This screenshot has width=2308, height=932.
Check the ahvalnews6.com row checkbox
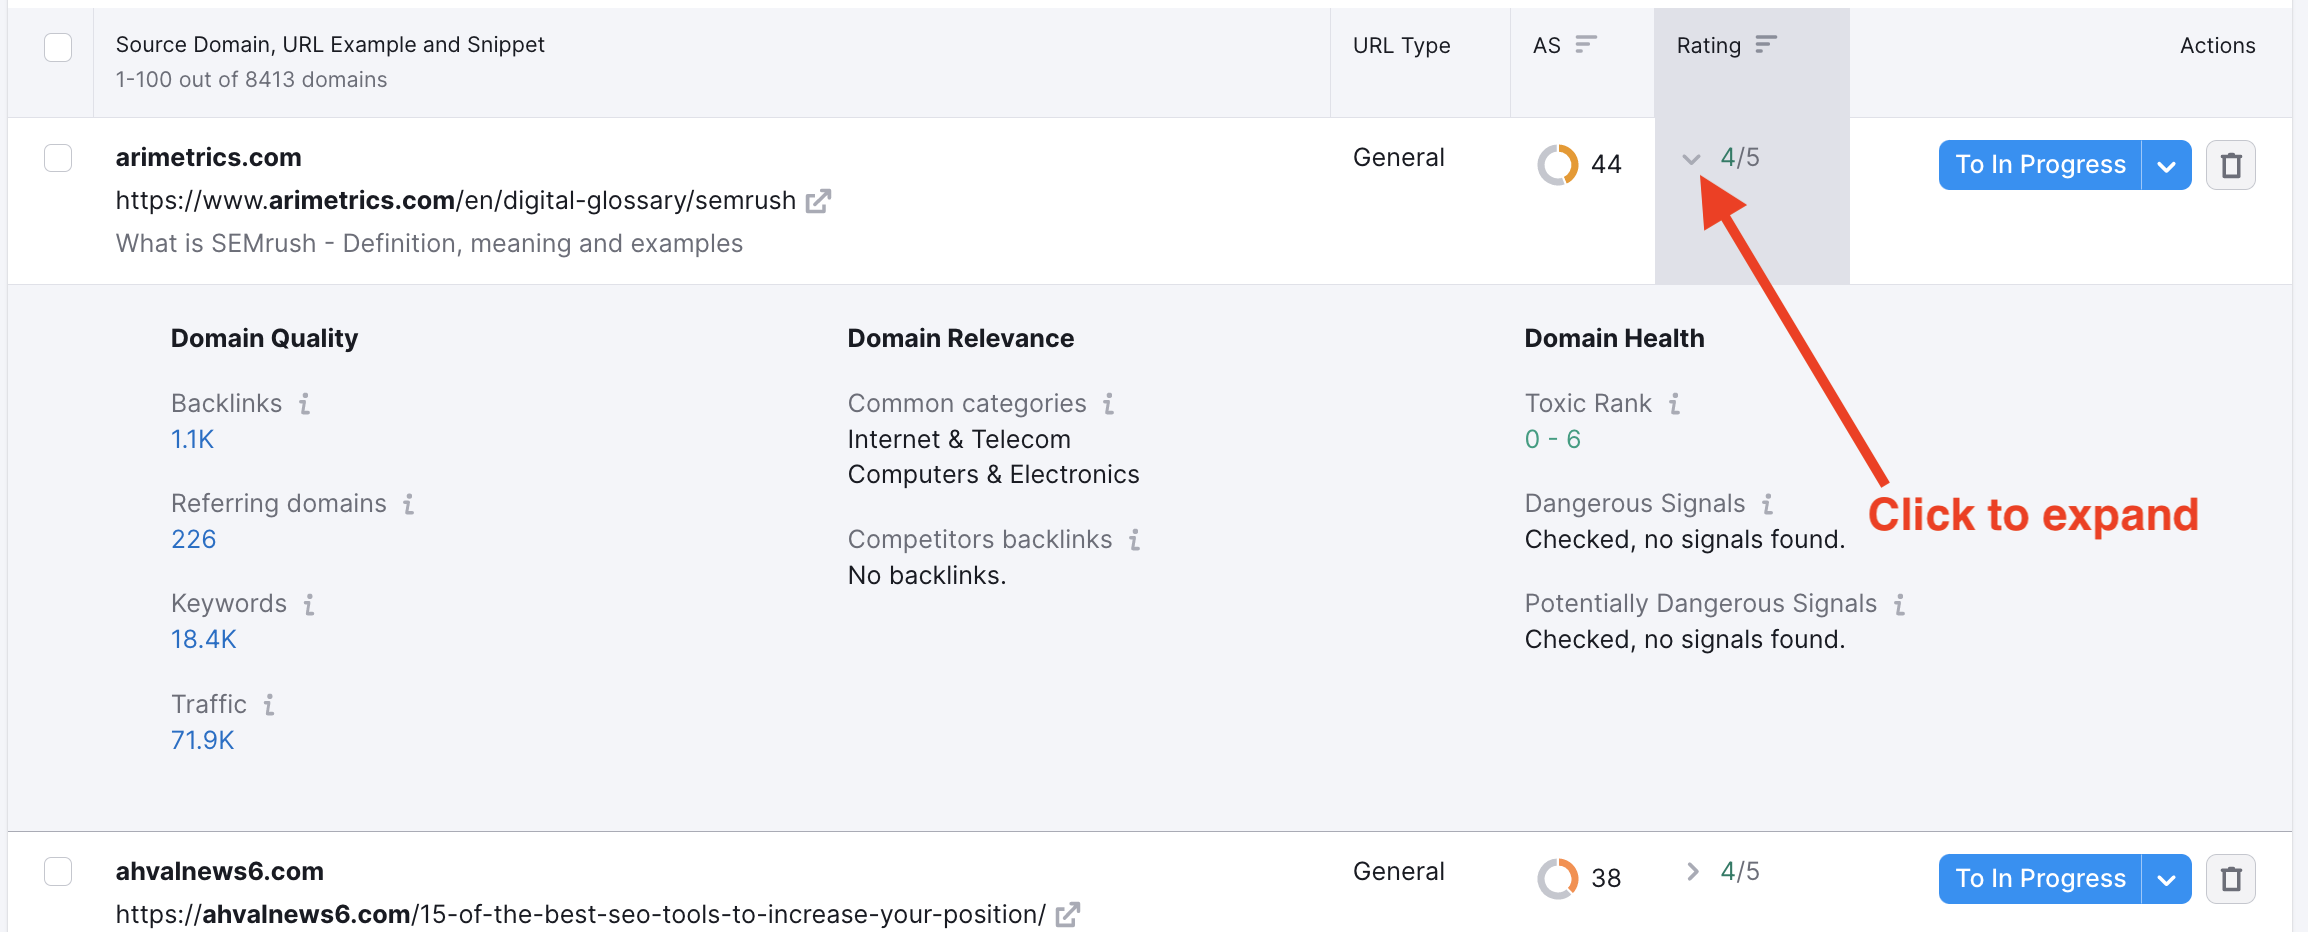58,871
